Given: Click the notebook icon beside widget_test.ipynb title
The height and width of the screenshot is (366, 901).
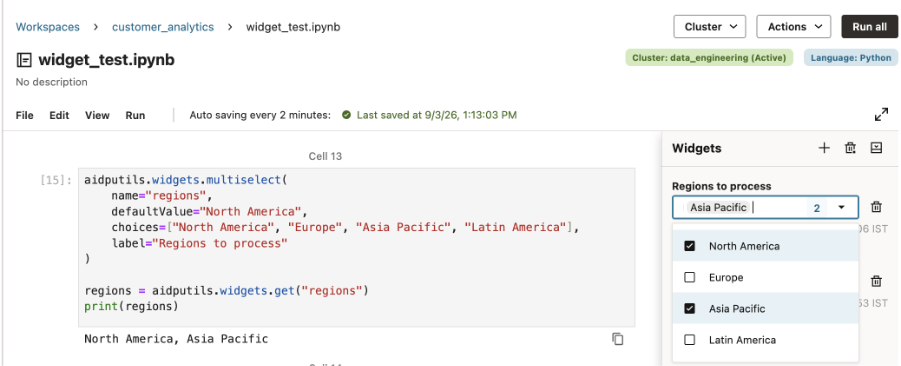Looking at the screenshot, I should (24, 60).
